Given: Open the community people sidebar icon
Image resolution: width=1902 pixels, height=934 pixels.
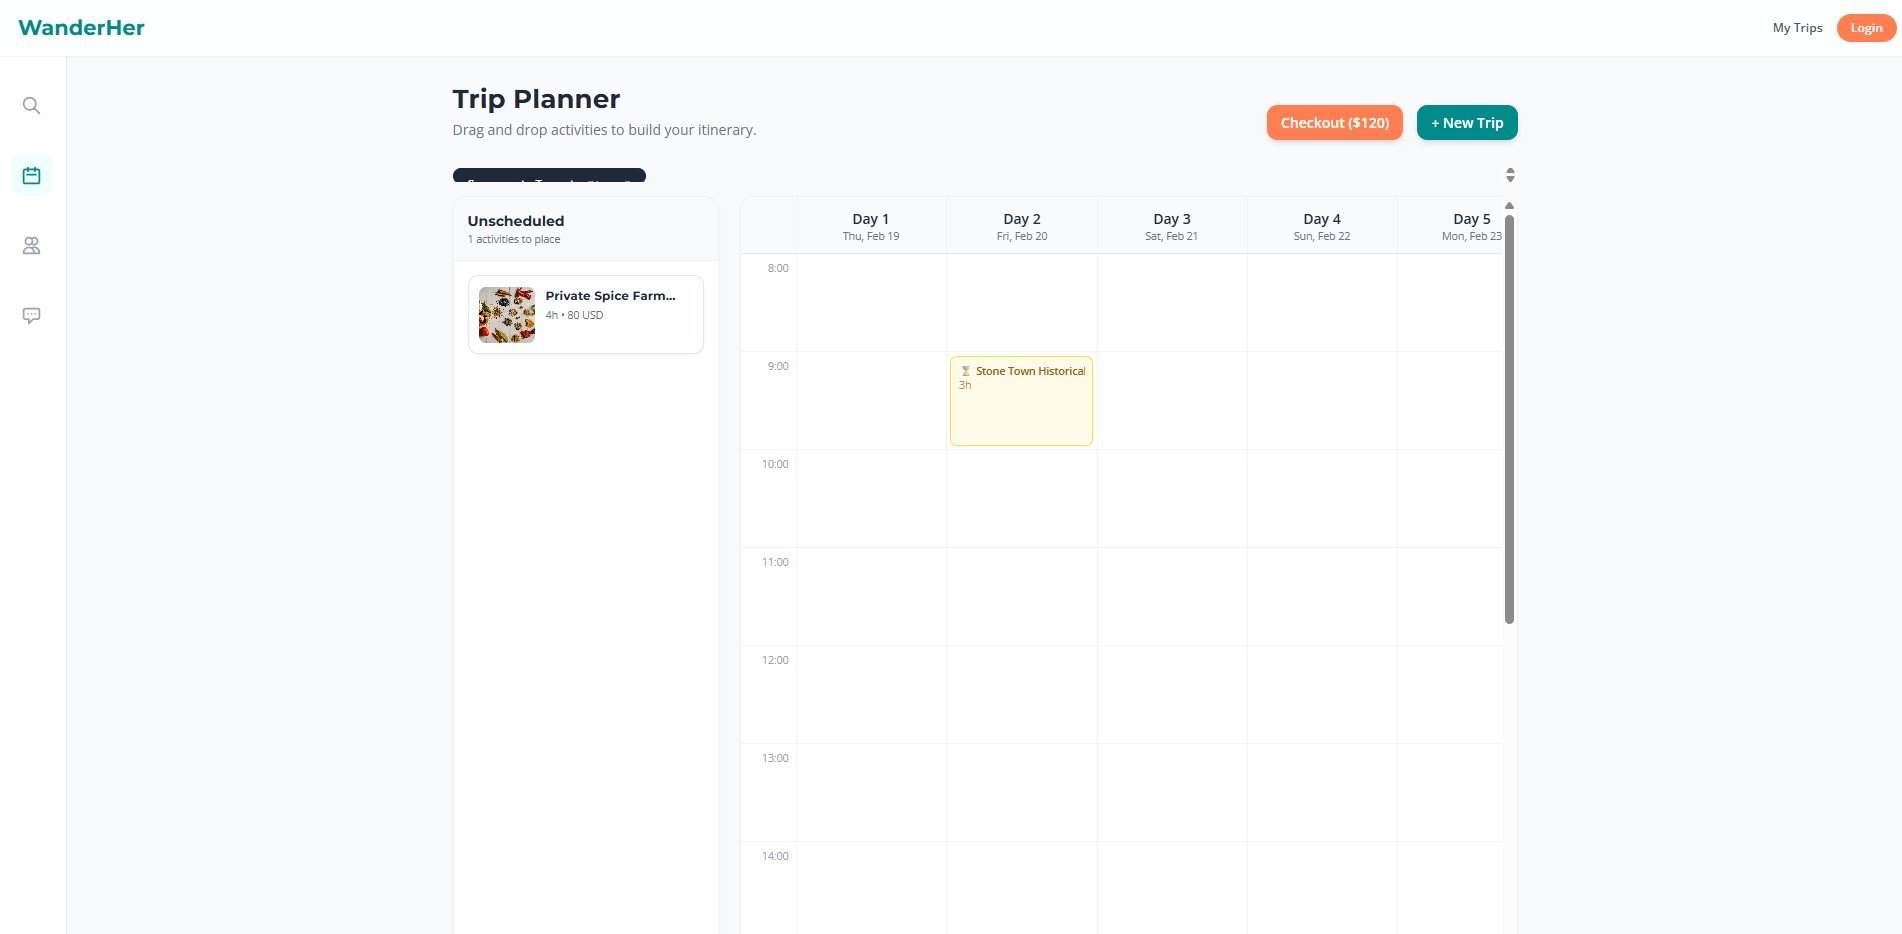Looking at the screenshot, I should [32, 246].
